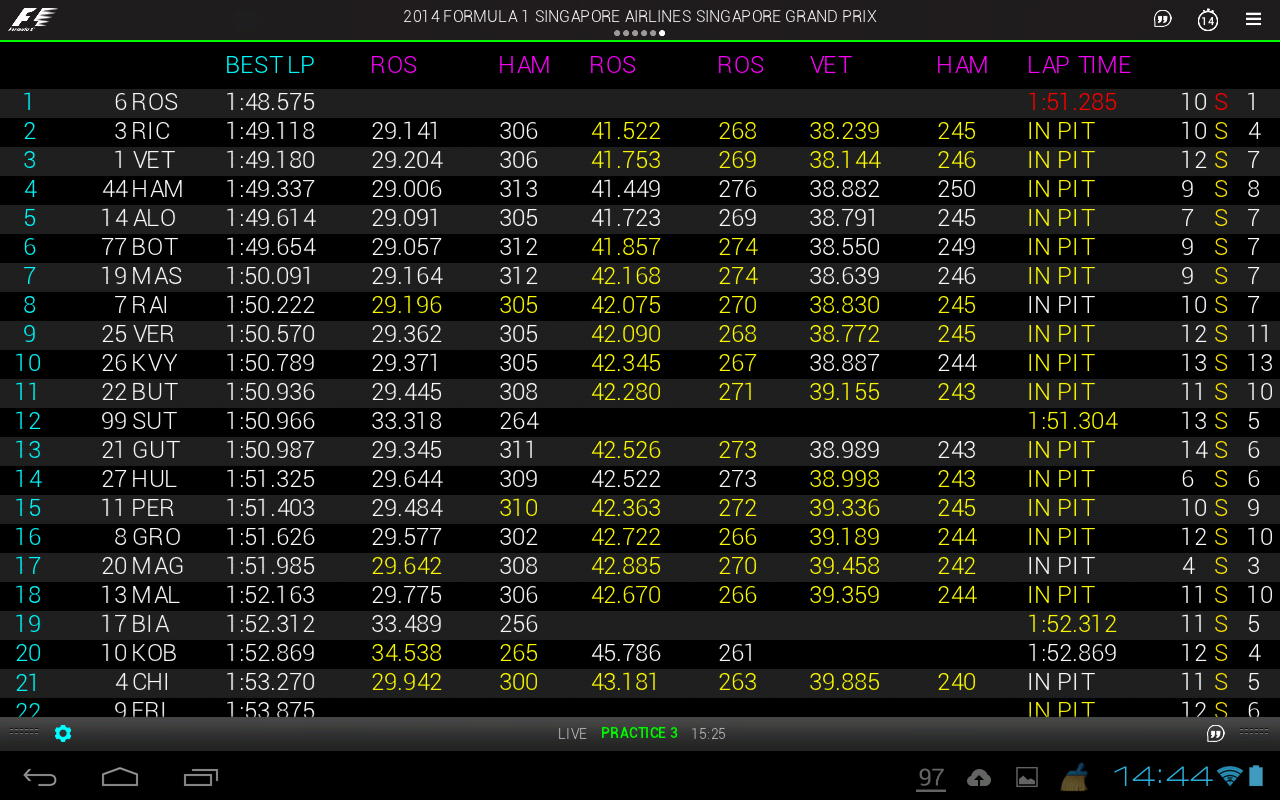Viewport: 1280px width, 800px height.
Task: Select driver row 10 KOB
Action: pos(640,653)
